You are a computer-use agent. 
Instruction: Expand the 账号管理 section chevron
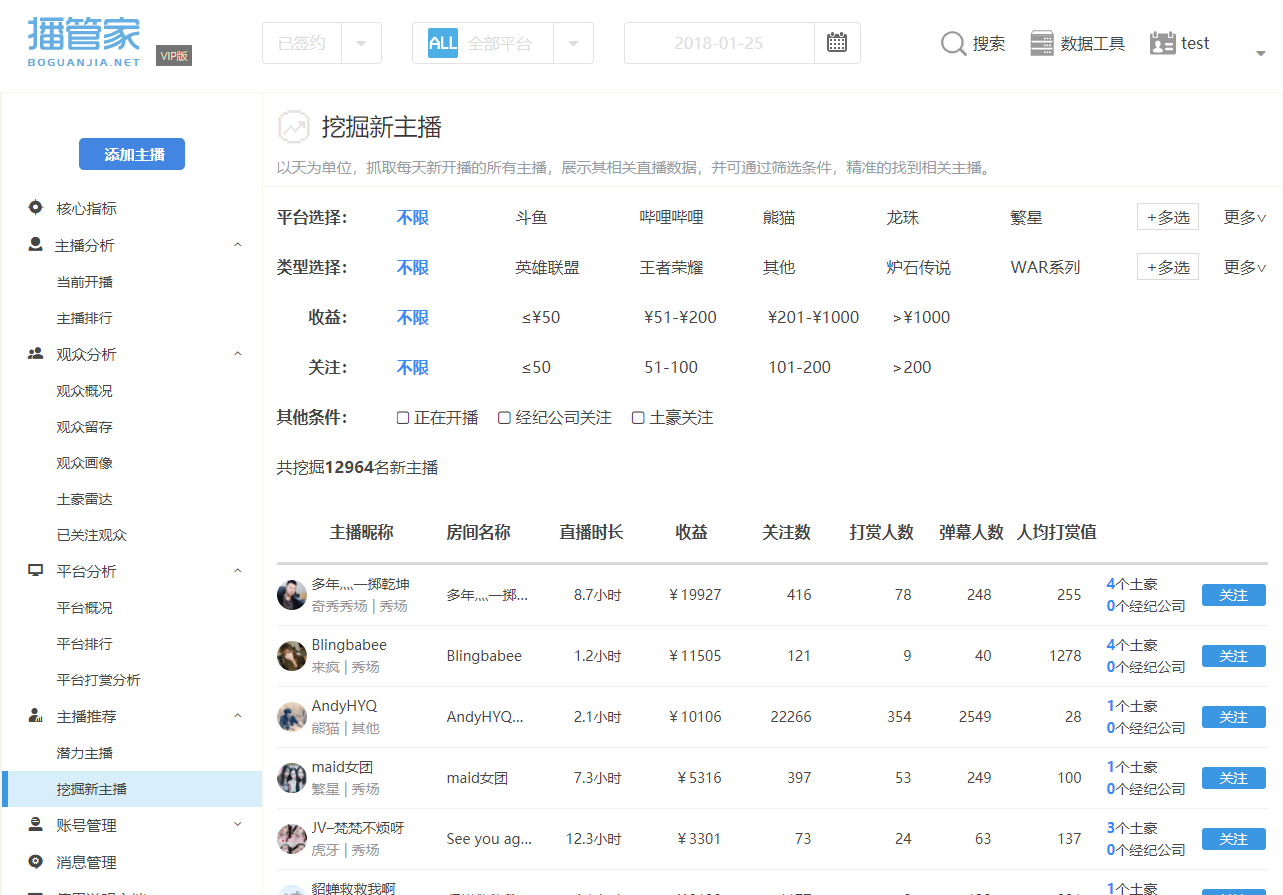click(238, 825)
